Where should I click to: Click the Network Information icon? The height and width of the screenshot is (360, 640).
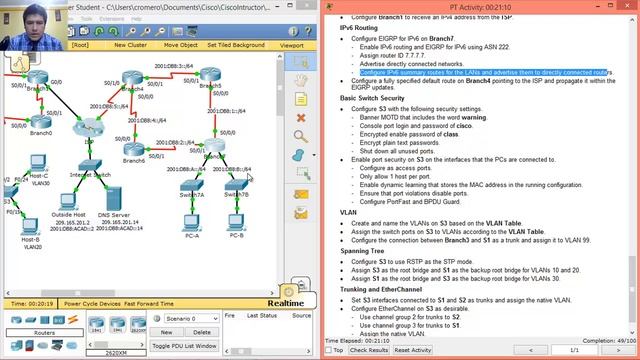coord(293,31)
